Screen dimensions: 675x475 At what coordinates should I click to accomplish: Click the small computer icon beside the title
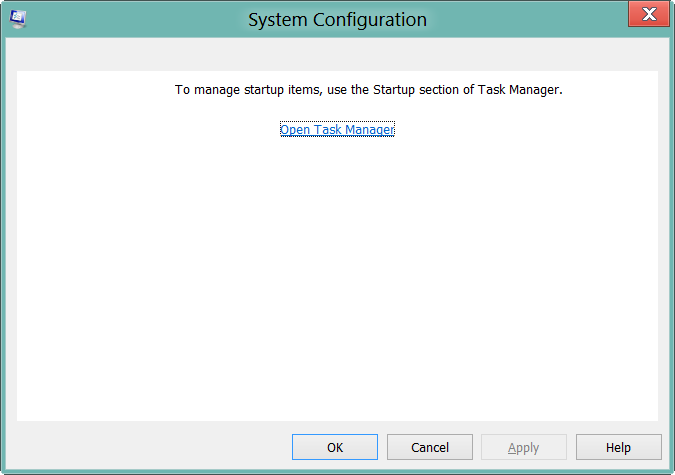coord(19,17)
